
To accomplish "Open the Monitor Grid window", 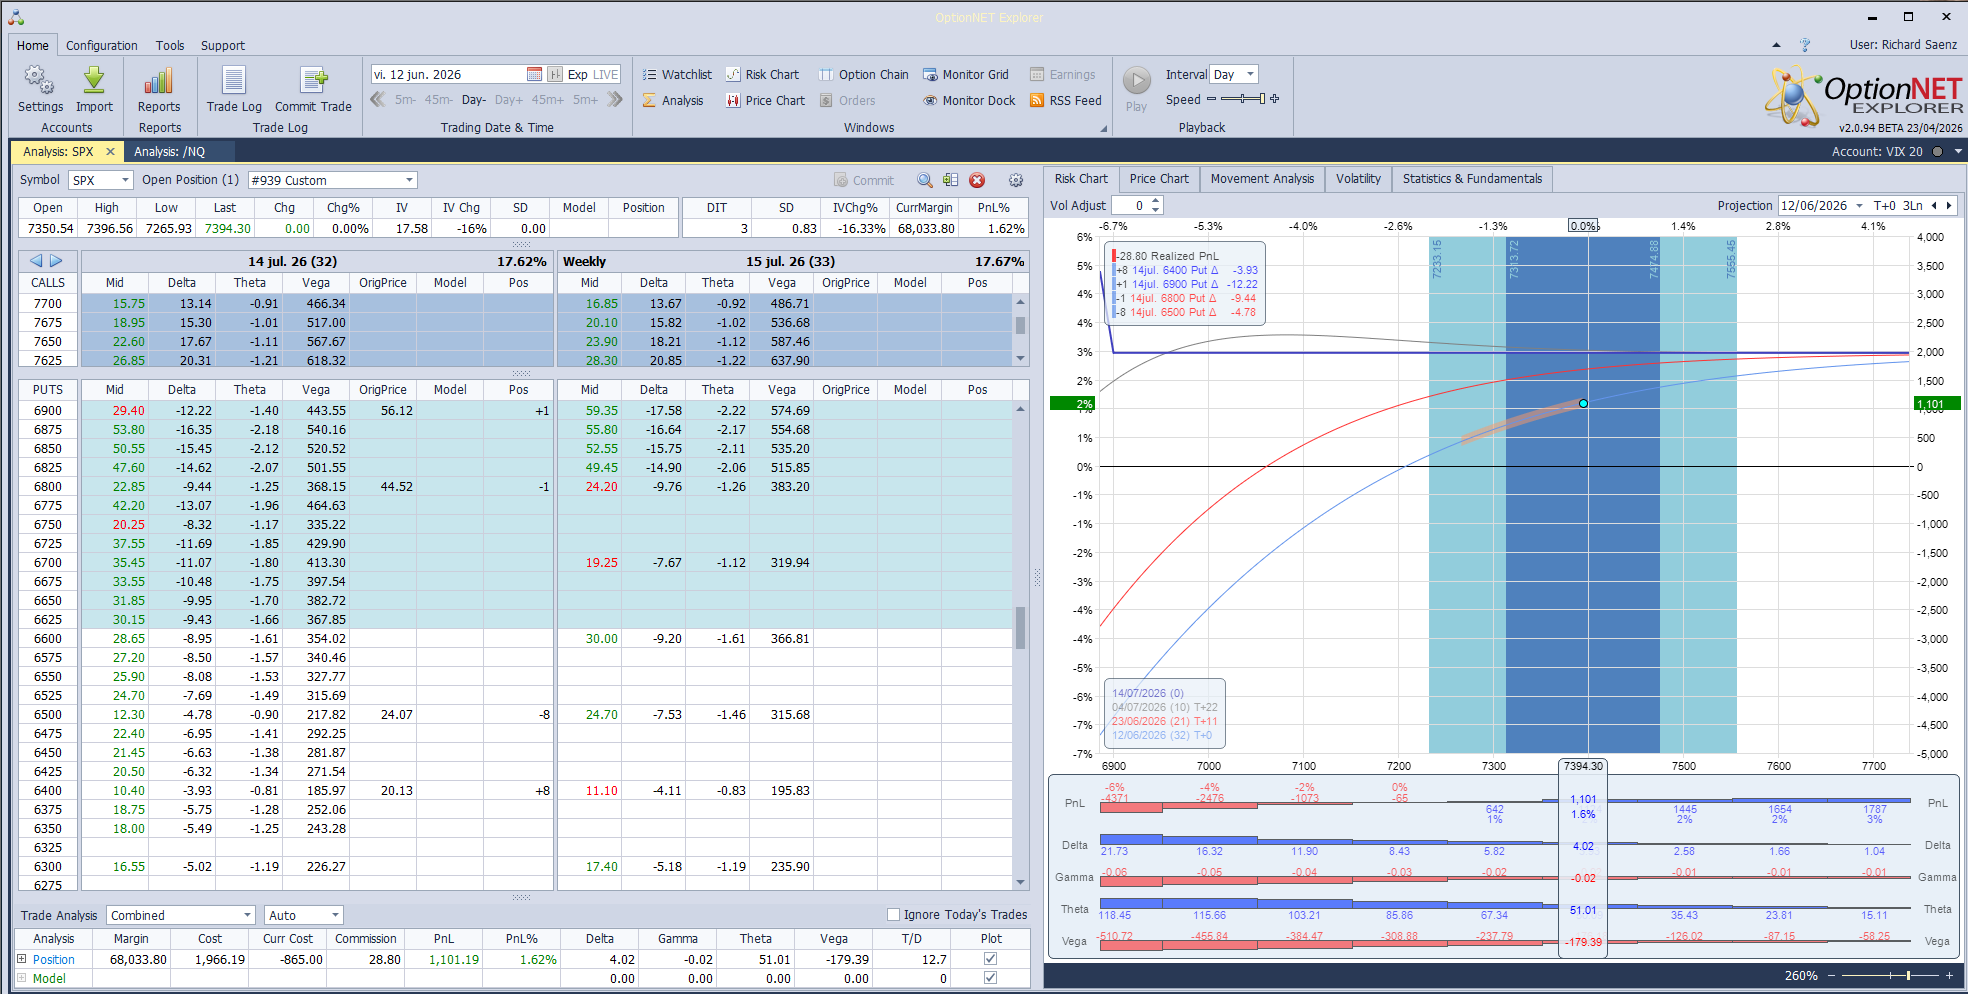I will pyautogui.click(x=966, y=74).
